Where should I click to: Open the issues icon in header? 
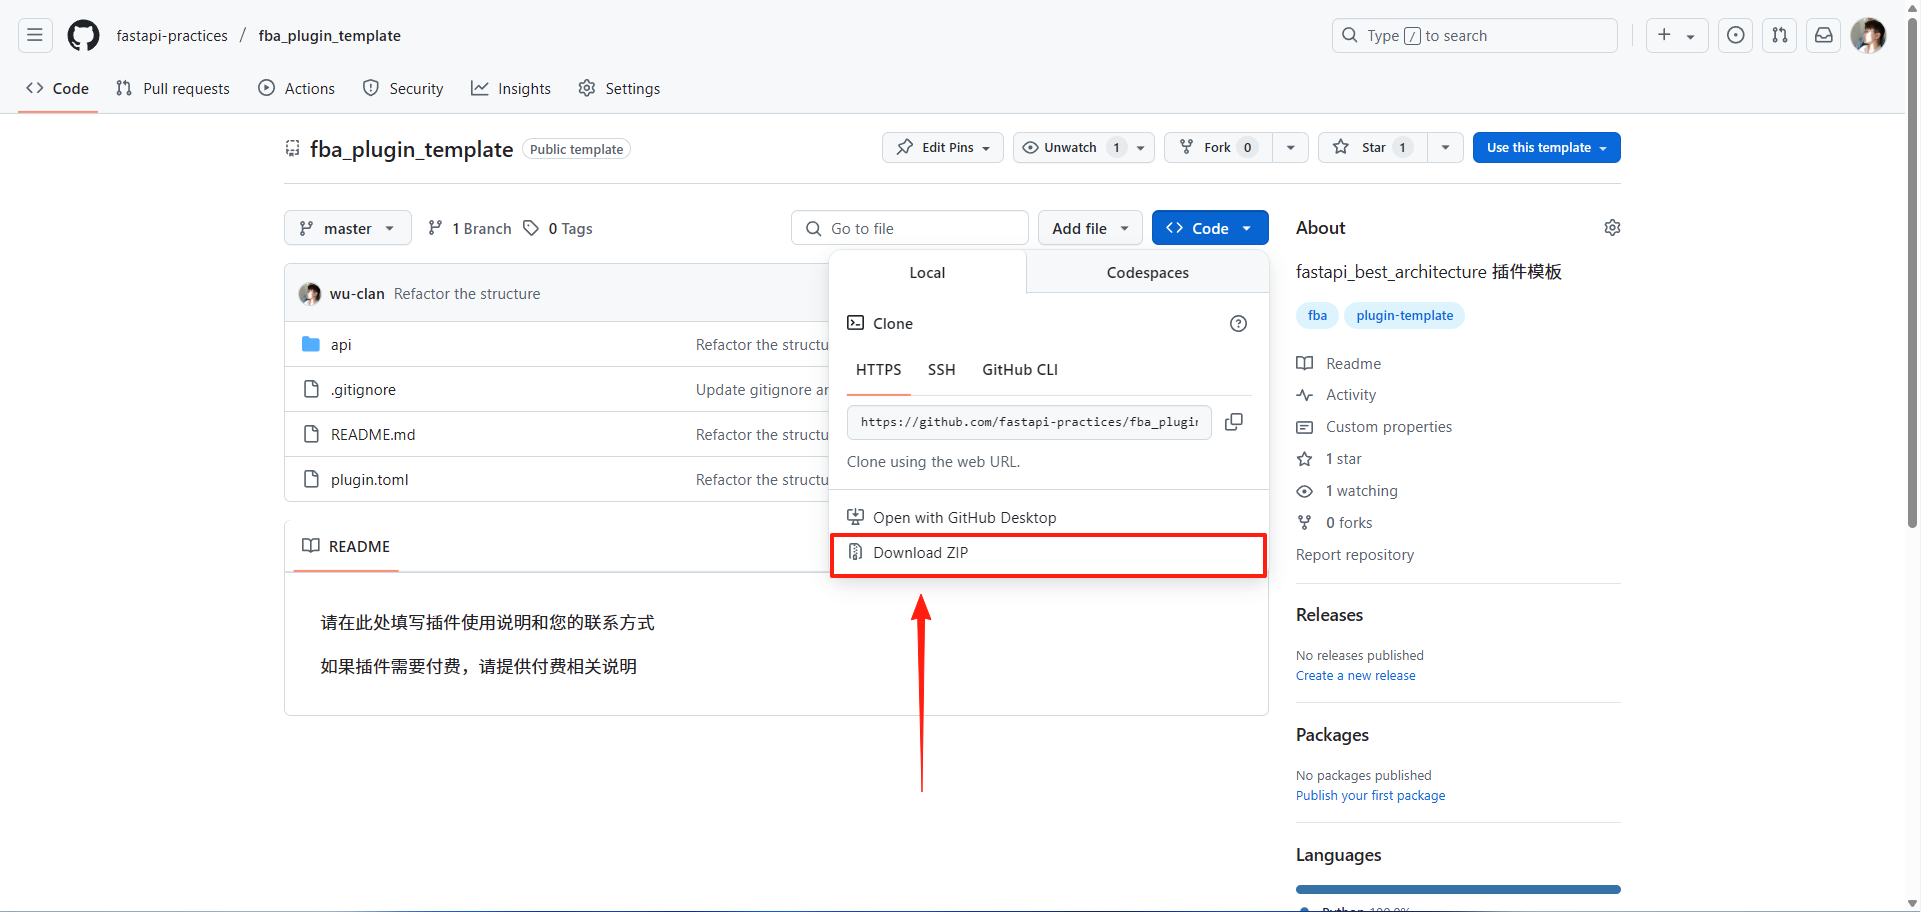point(1735,36)
